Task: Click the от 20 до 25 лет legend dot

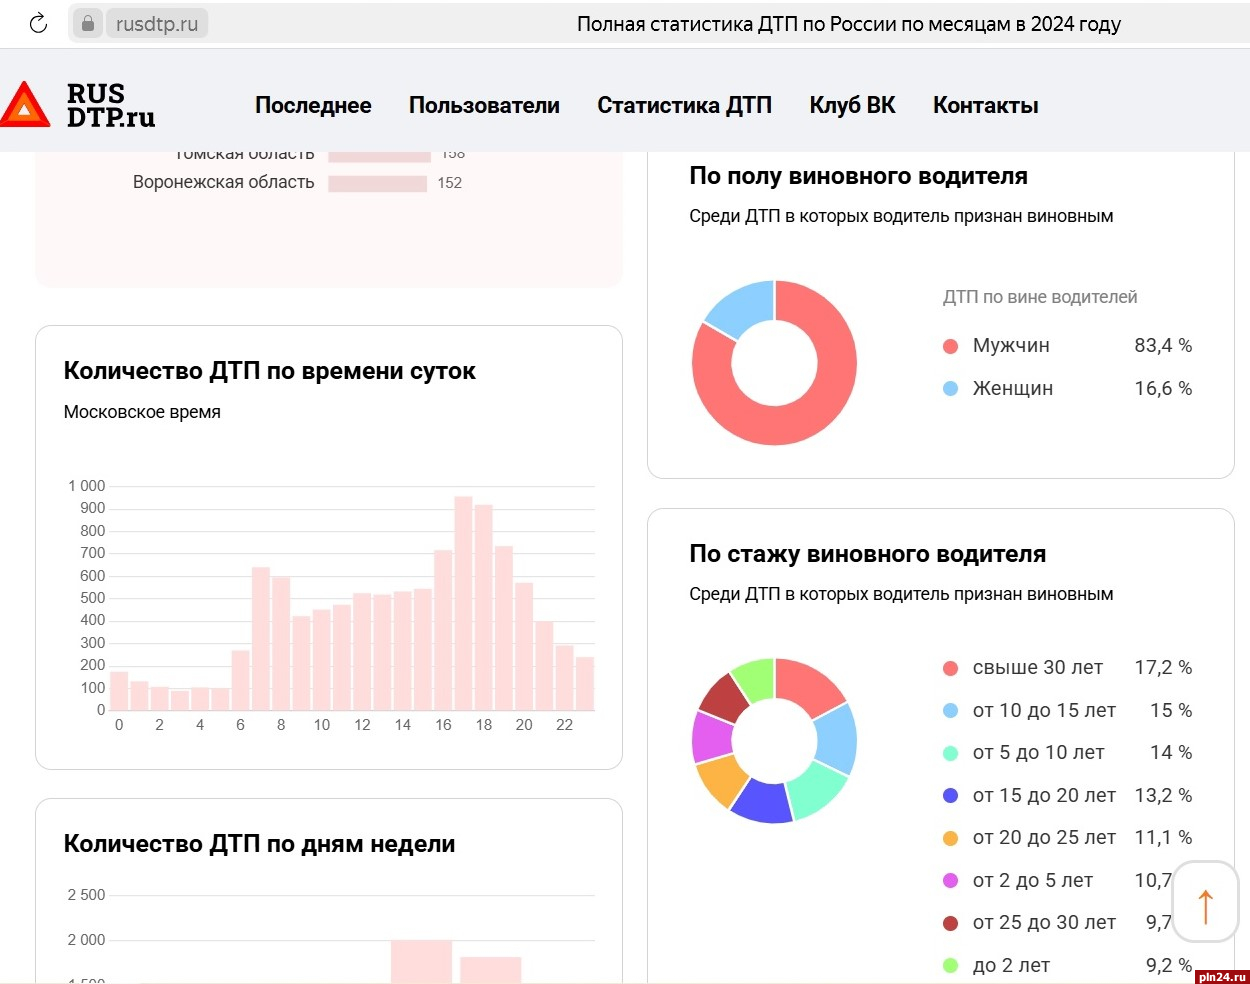Action: 950,838
